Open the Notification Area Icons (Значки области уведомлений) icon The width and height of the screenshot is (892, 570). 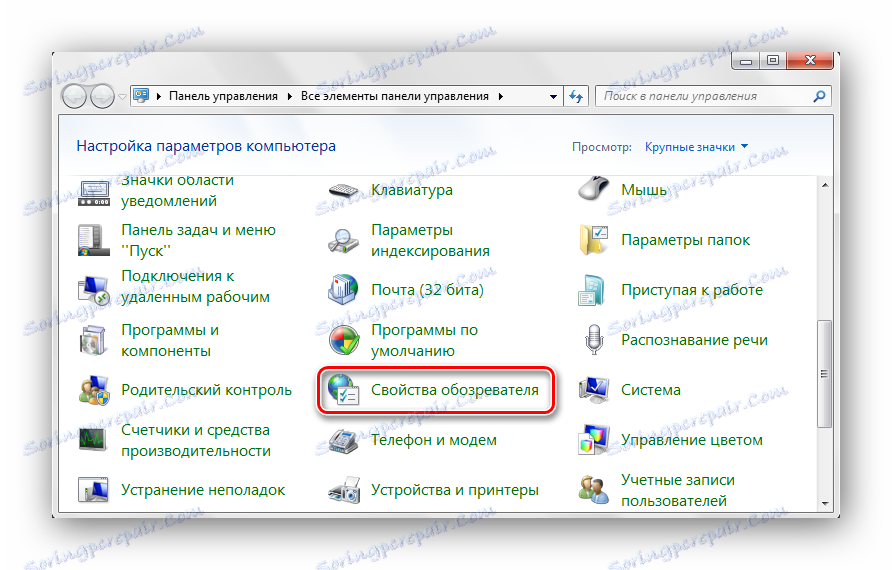tap(94, 194)
